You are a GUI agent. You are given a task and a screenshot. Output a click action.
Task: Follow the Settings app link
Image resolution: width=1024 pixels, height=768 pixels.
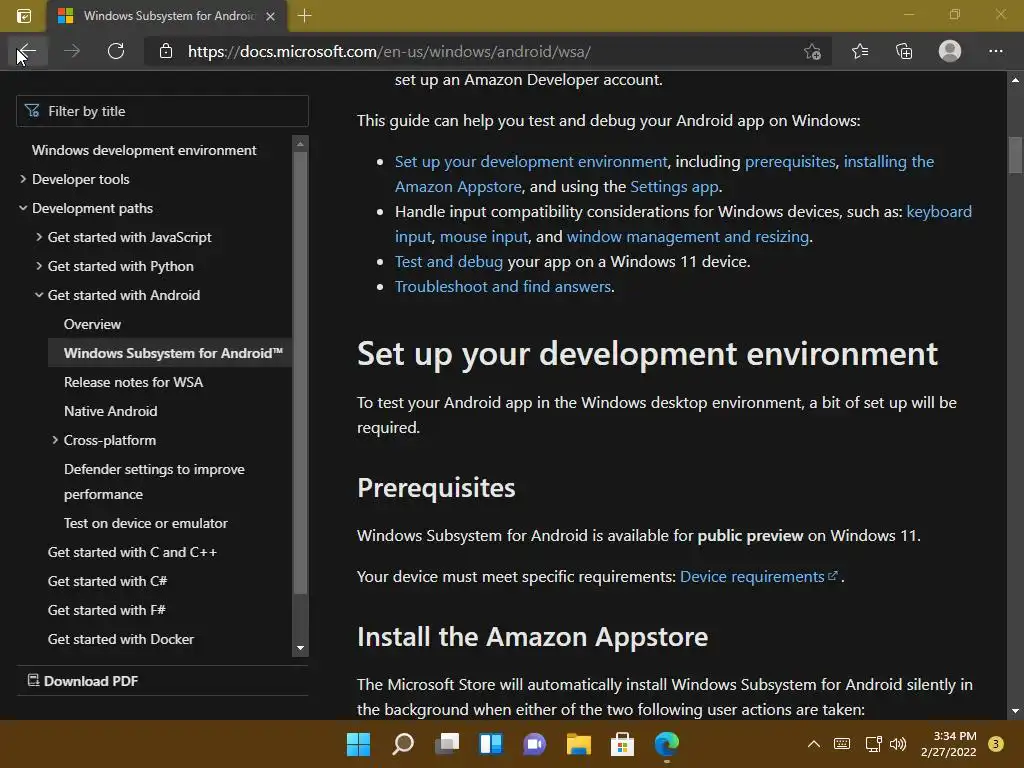pos(674,187)
